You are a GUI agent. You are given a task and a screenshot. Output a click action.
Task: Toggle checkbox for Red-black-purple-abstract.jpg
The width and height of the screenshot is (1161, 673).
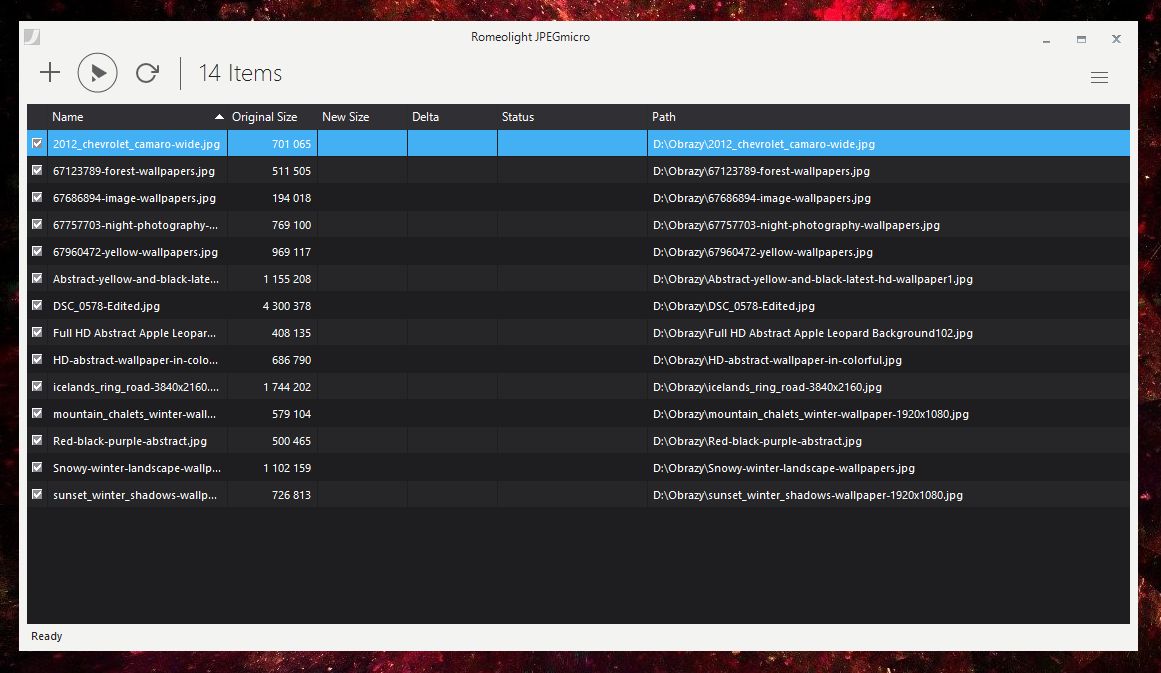37,441
